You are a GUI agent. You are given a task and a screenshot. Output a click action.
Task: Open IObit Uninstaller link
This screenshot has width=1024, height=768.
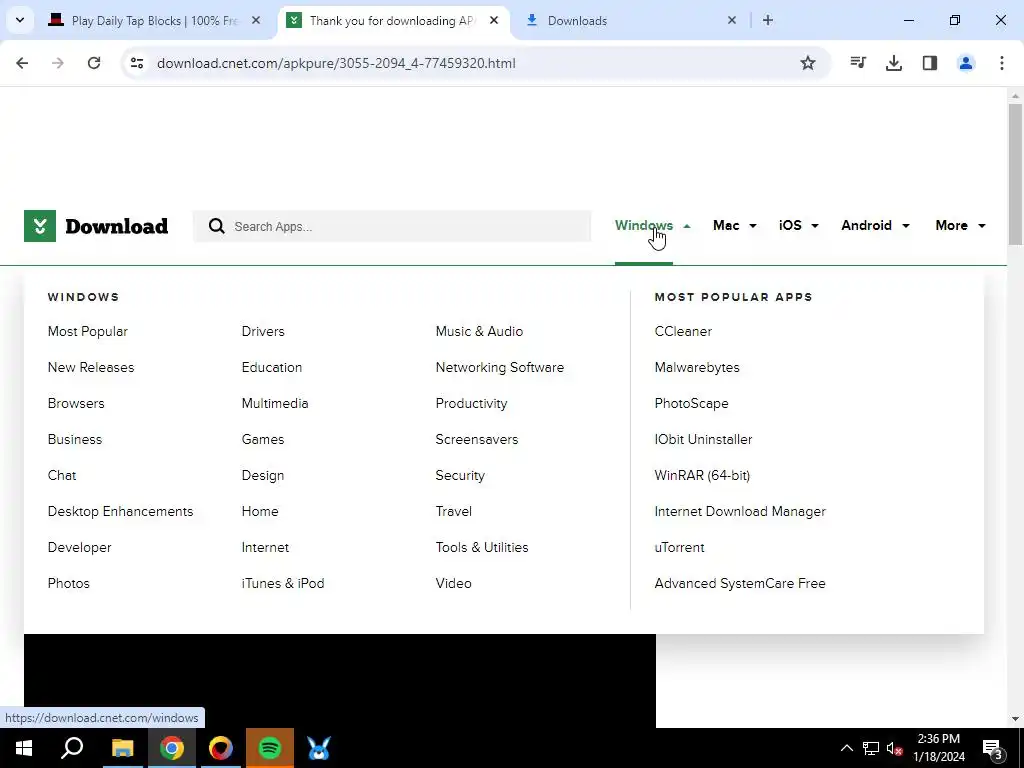[x=703, y=439]
